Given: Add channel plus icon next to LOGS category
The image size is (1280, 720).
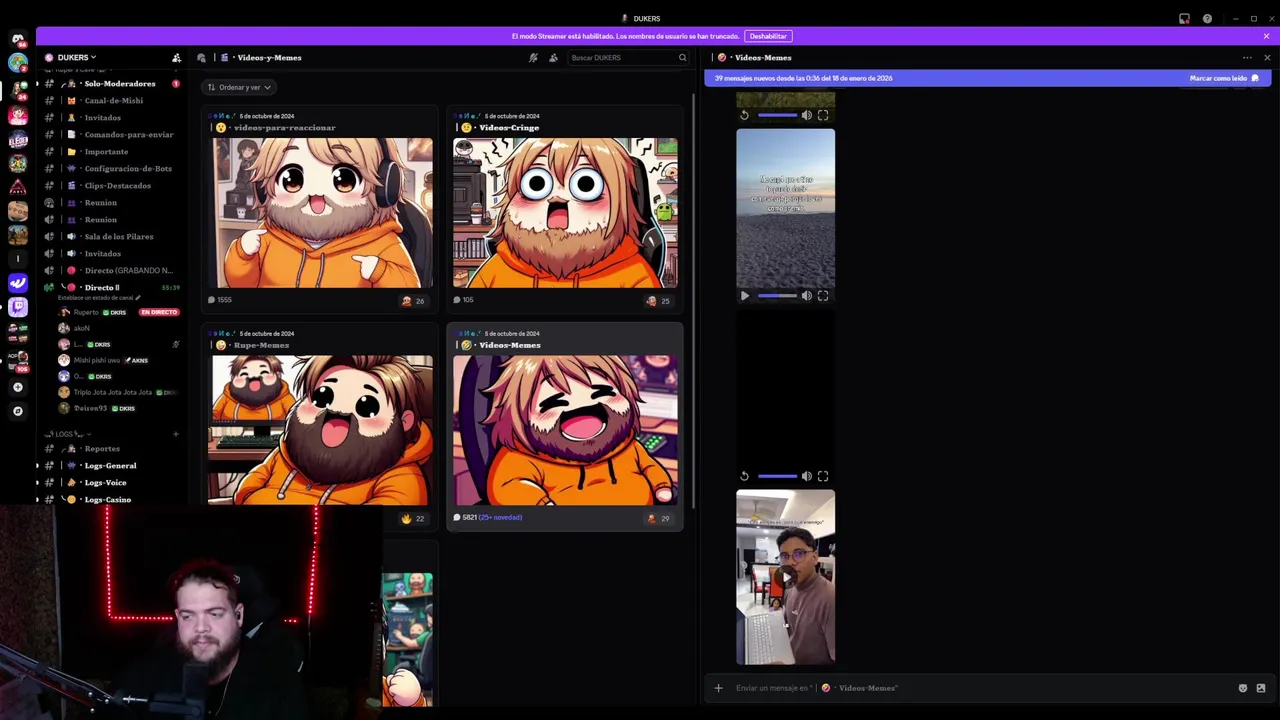Looking at the screenshot, I should tap(176, 434).
